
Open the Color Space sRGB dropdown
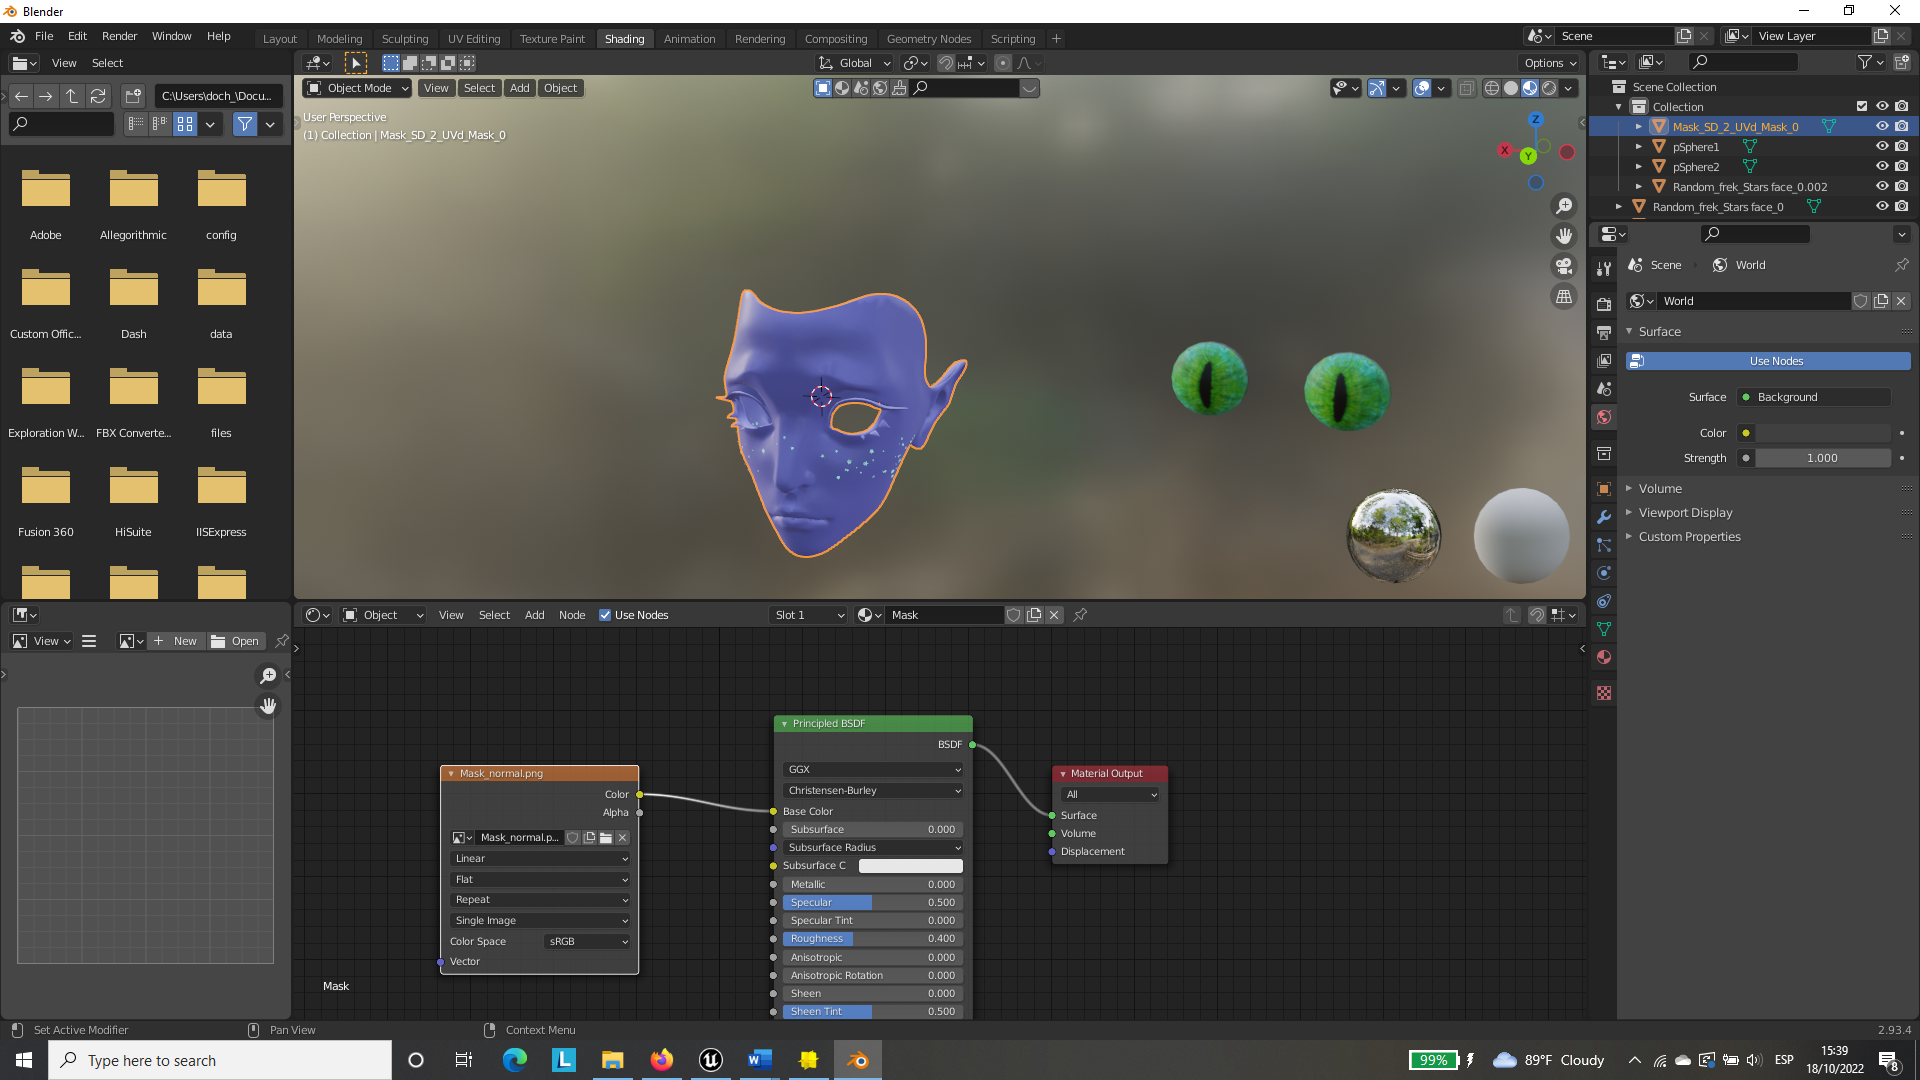588,941
